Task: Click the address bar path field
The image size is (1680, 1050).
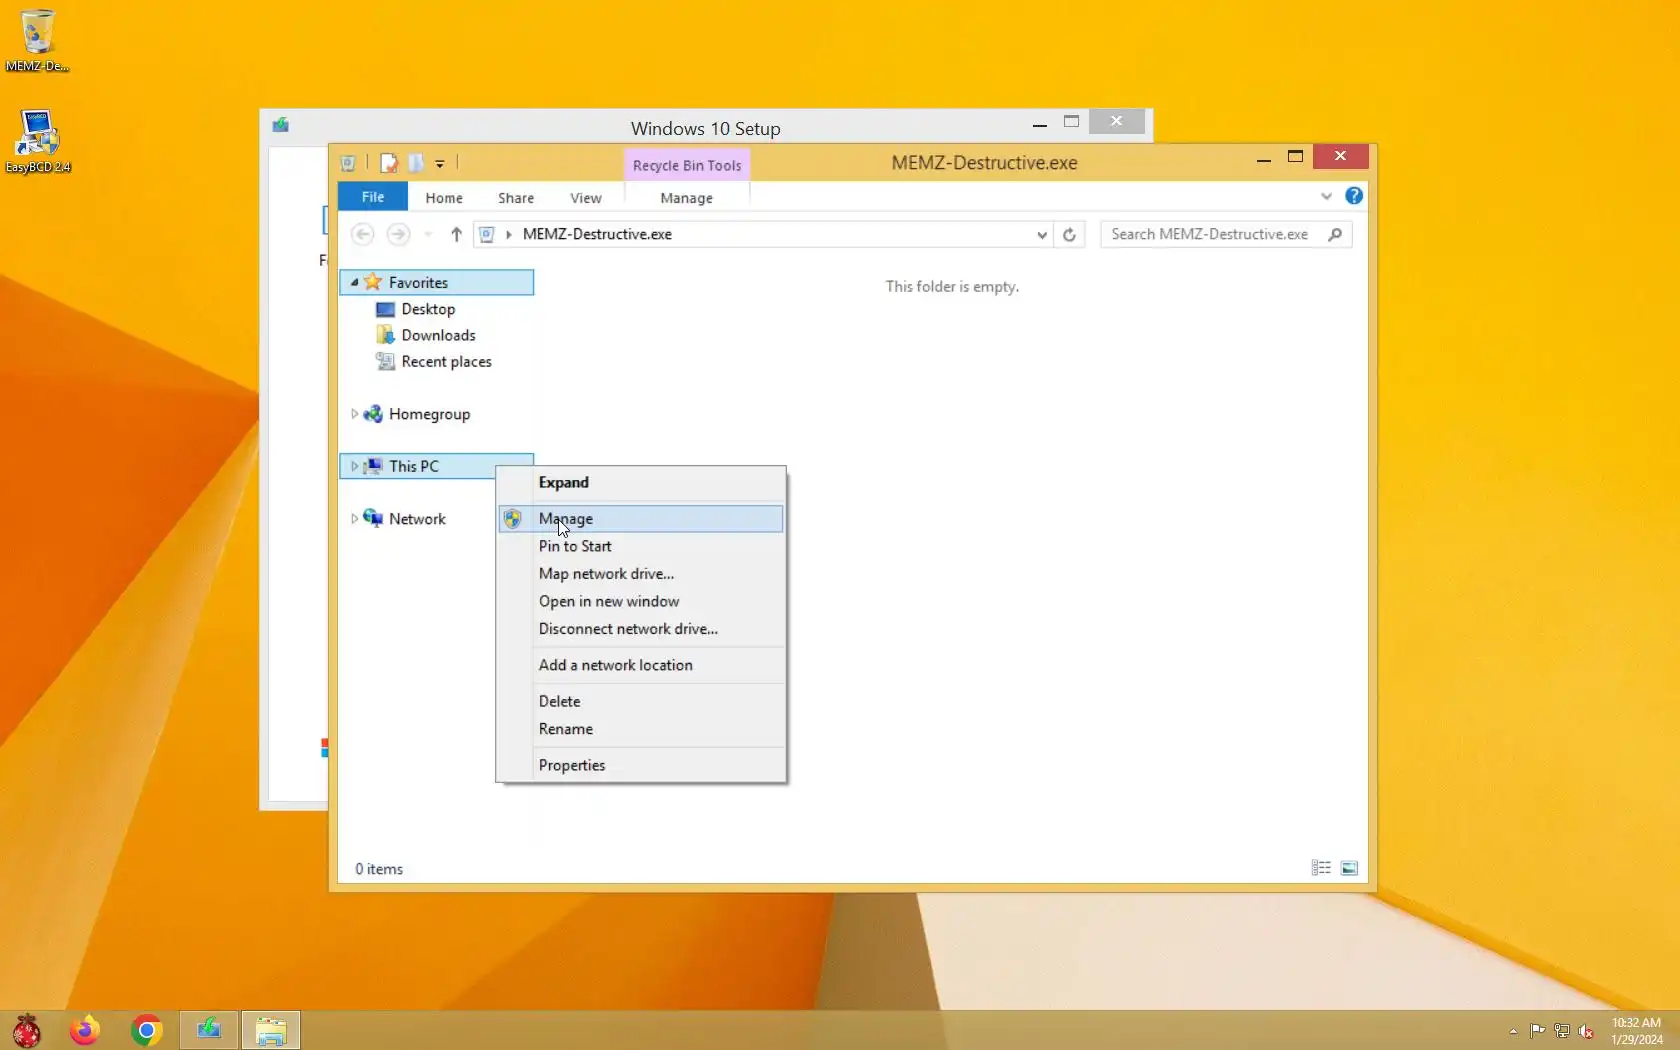Action: 763,234
